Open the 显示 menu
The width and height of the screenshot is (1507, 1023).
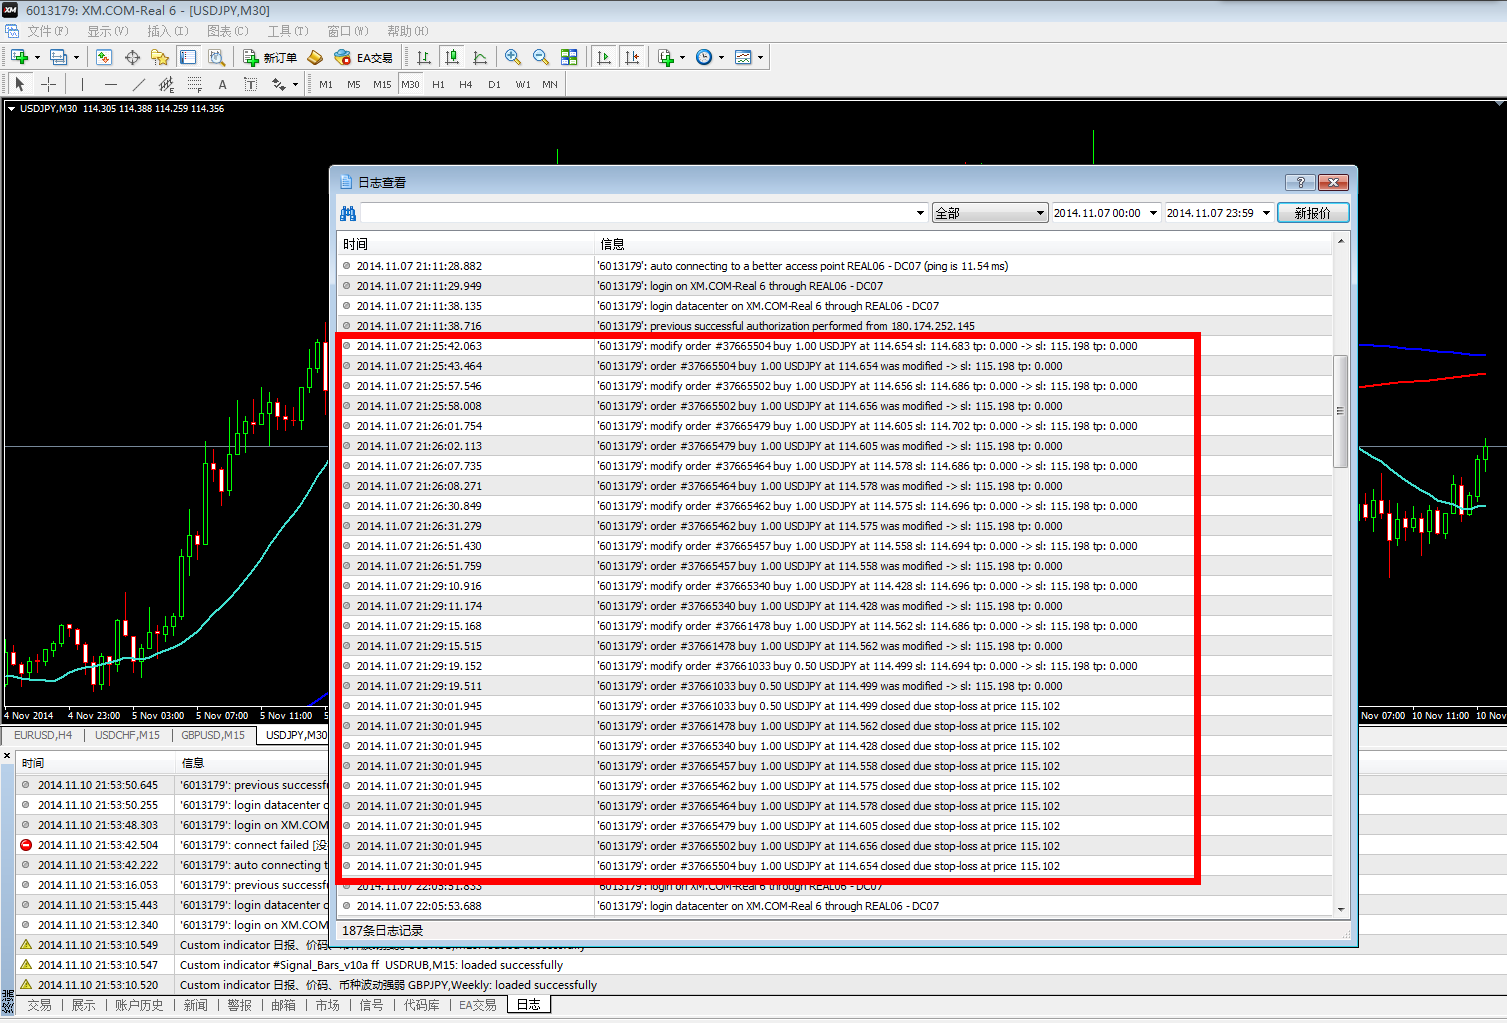coord(108,31)
